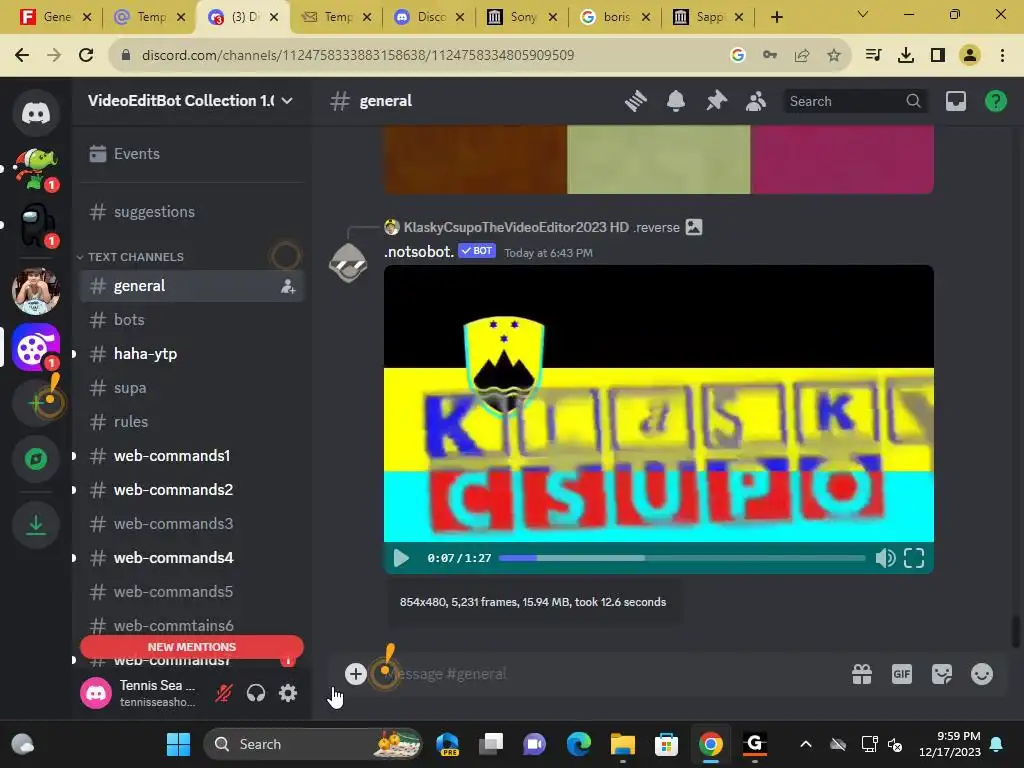Screen dimensions: 1024x768
Task: Show pinned messages pin icon
Action: click(716, 101)
